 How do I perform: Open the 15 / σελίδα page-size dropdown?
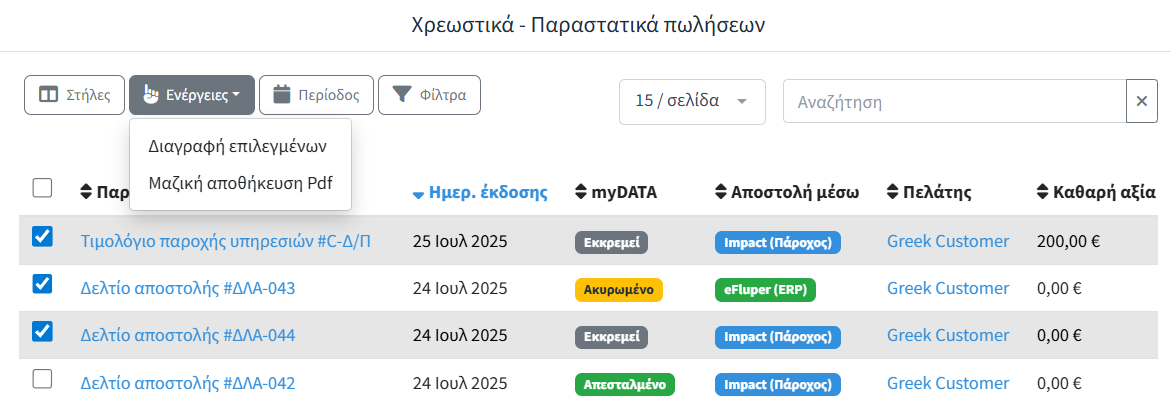click(692, 101)
